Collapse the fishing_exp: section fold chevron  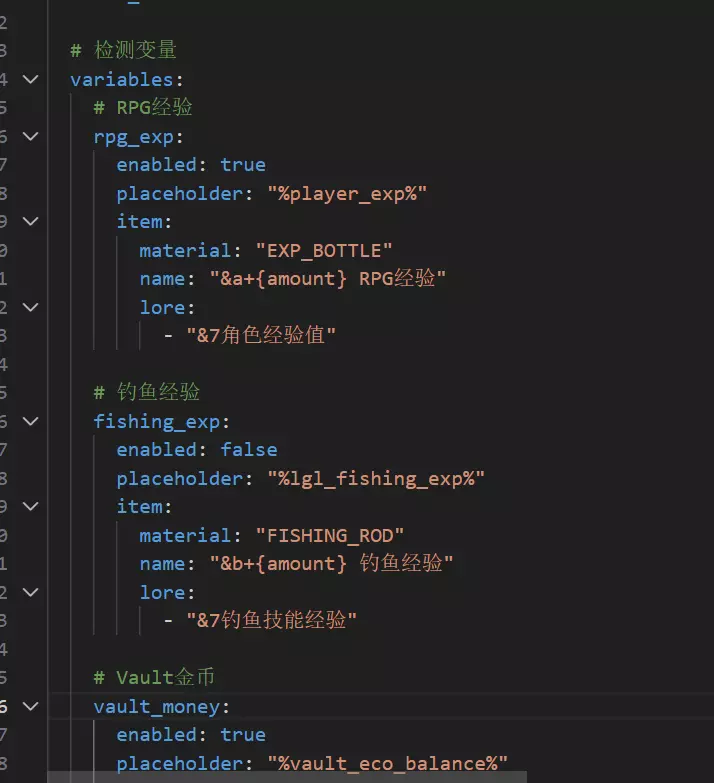30,421
